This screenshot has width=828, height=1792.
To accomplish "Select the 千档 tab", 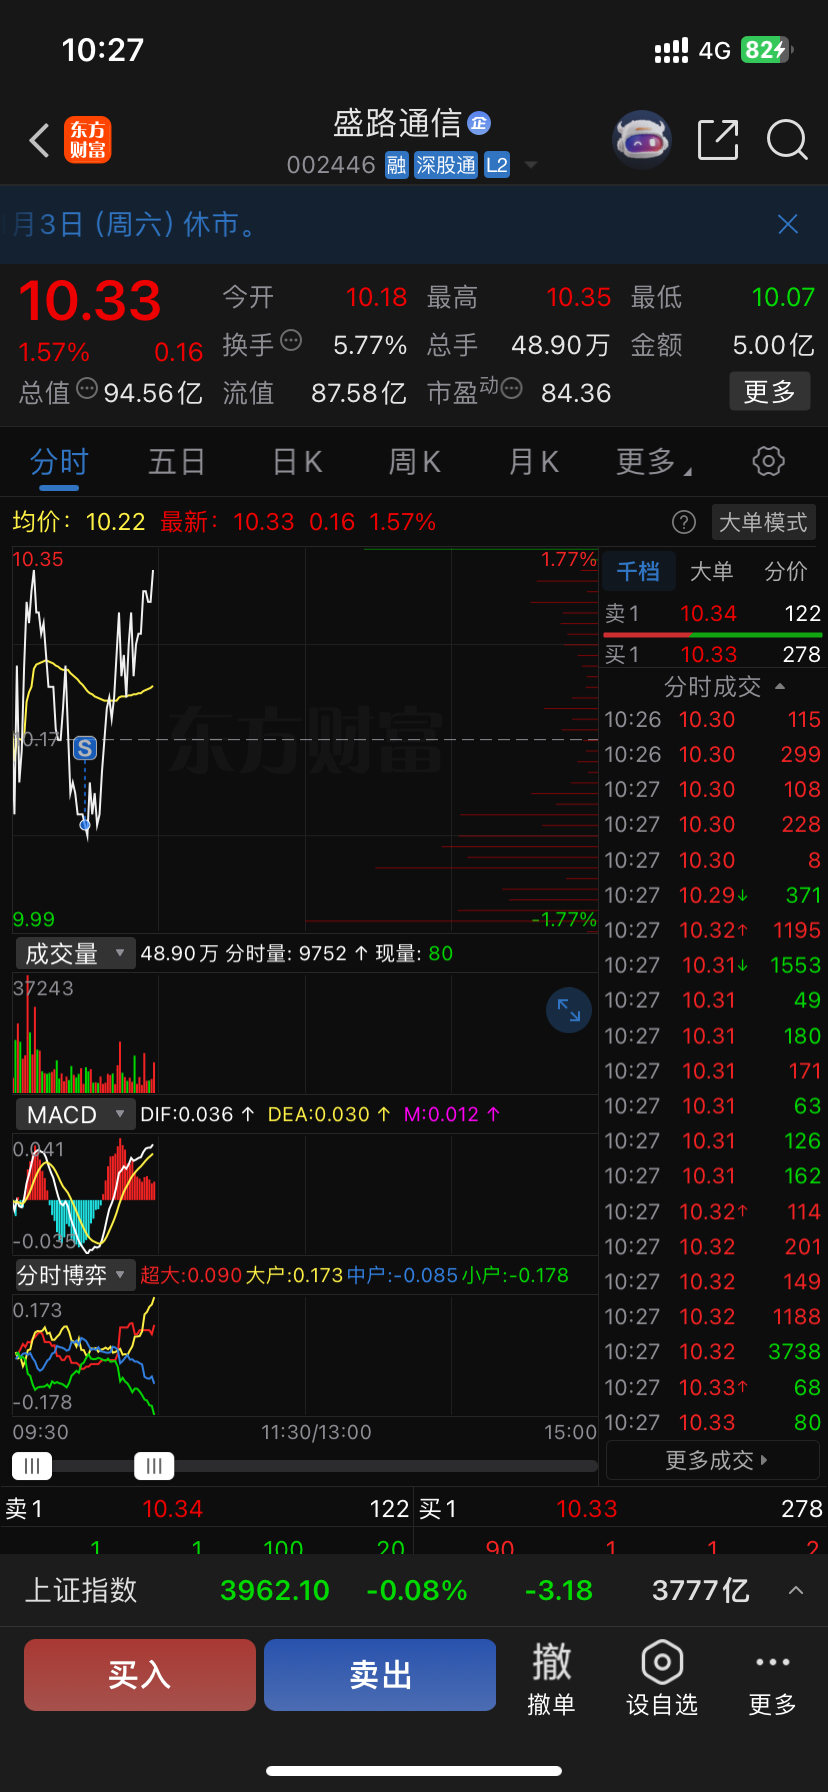I will (638, 571).
